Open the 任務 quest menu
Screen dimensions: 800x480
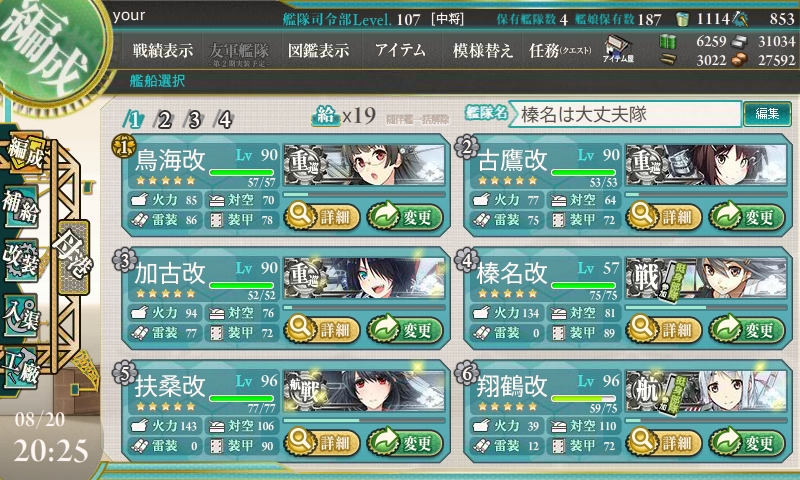[560, 50]
